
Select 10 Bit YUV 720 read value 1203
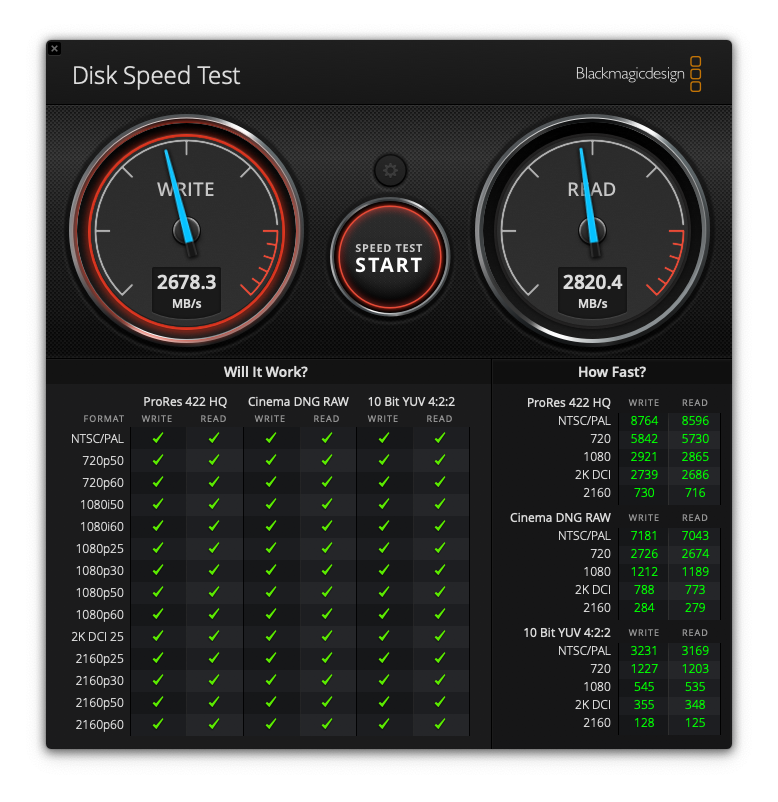point(695,669)
